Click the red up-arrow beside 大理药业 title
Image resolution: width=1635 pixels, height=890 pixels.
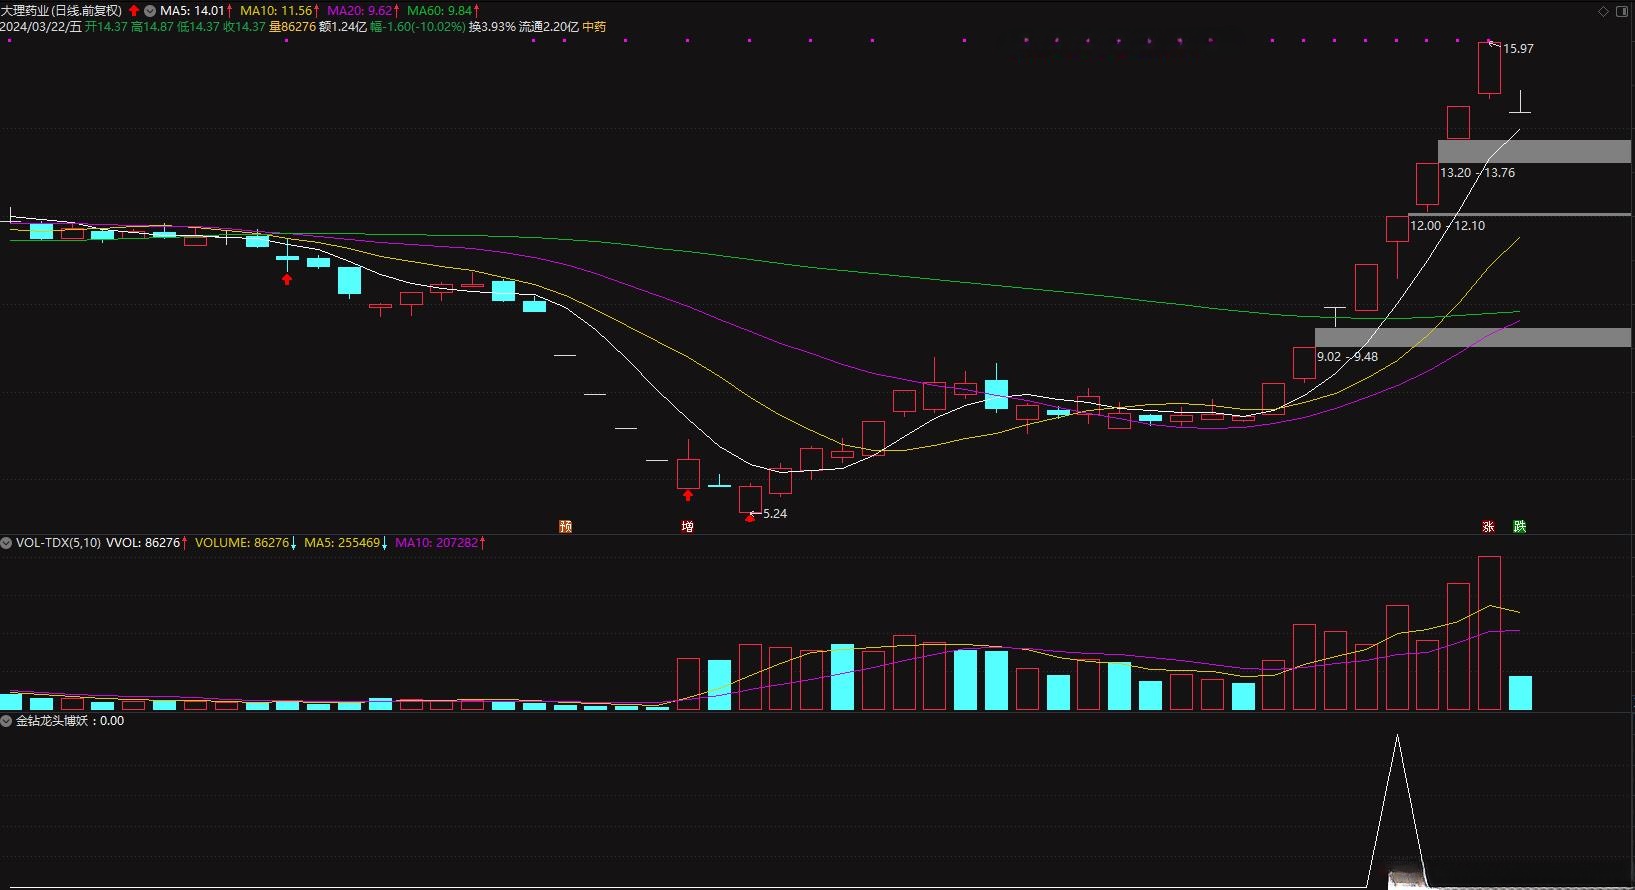pyautogui.click(x=134, y=11)
